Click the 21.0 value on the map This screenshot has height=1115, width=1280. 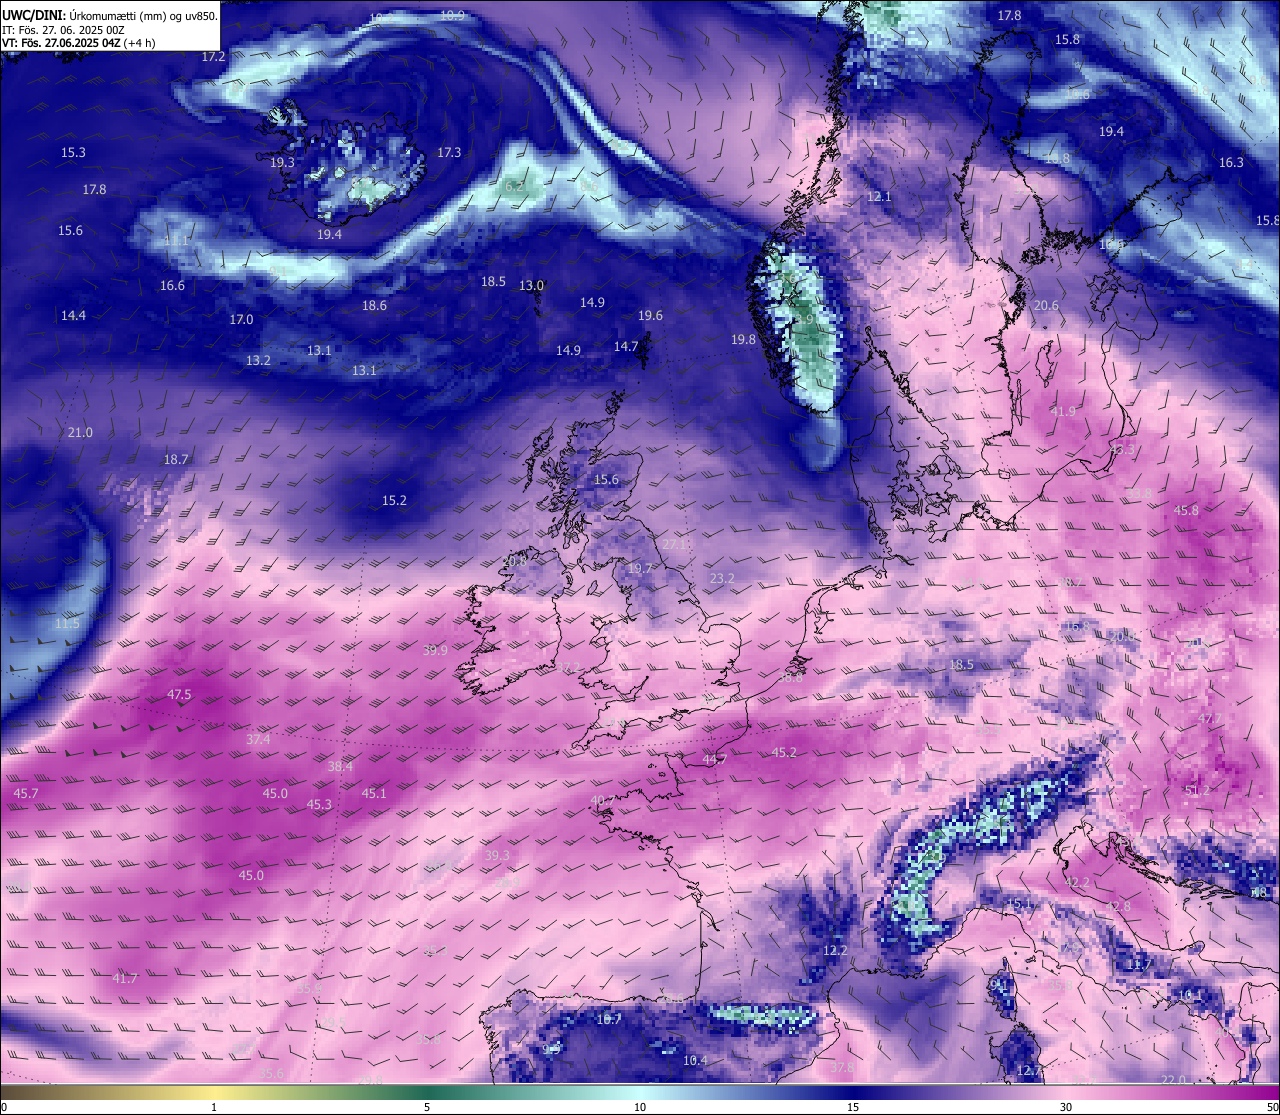[80, 433]
